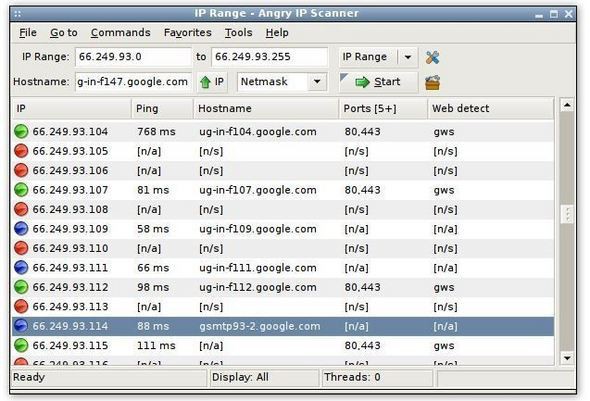Screen dimensions: 590x401
Task: Click the green status icon for 66.249.93.107
Action: pyautogui.click(x=21, y=190)
